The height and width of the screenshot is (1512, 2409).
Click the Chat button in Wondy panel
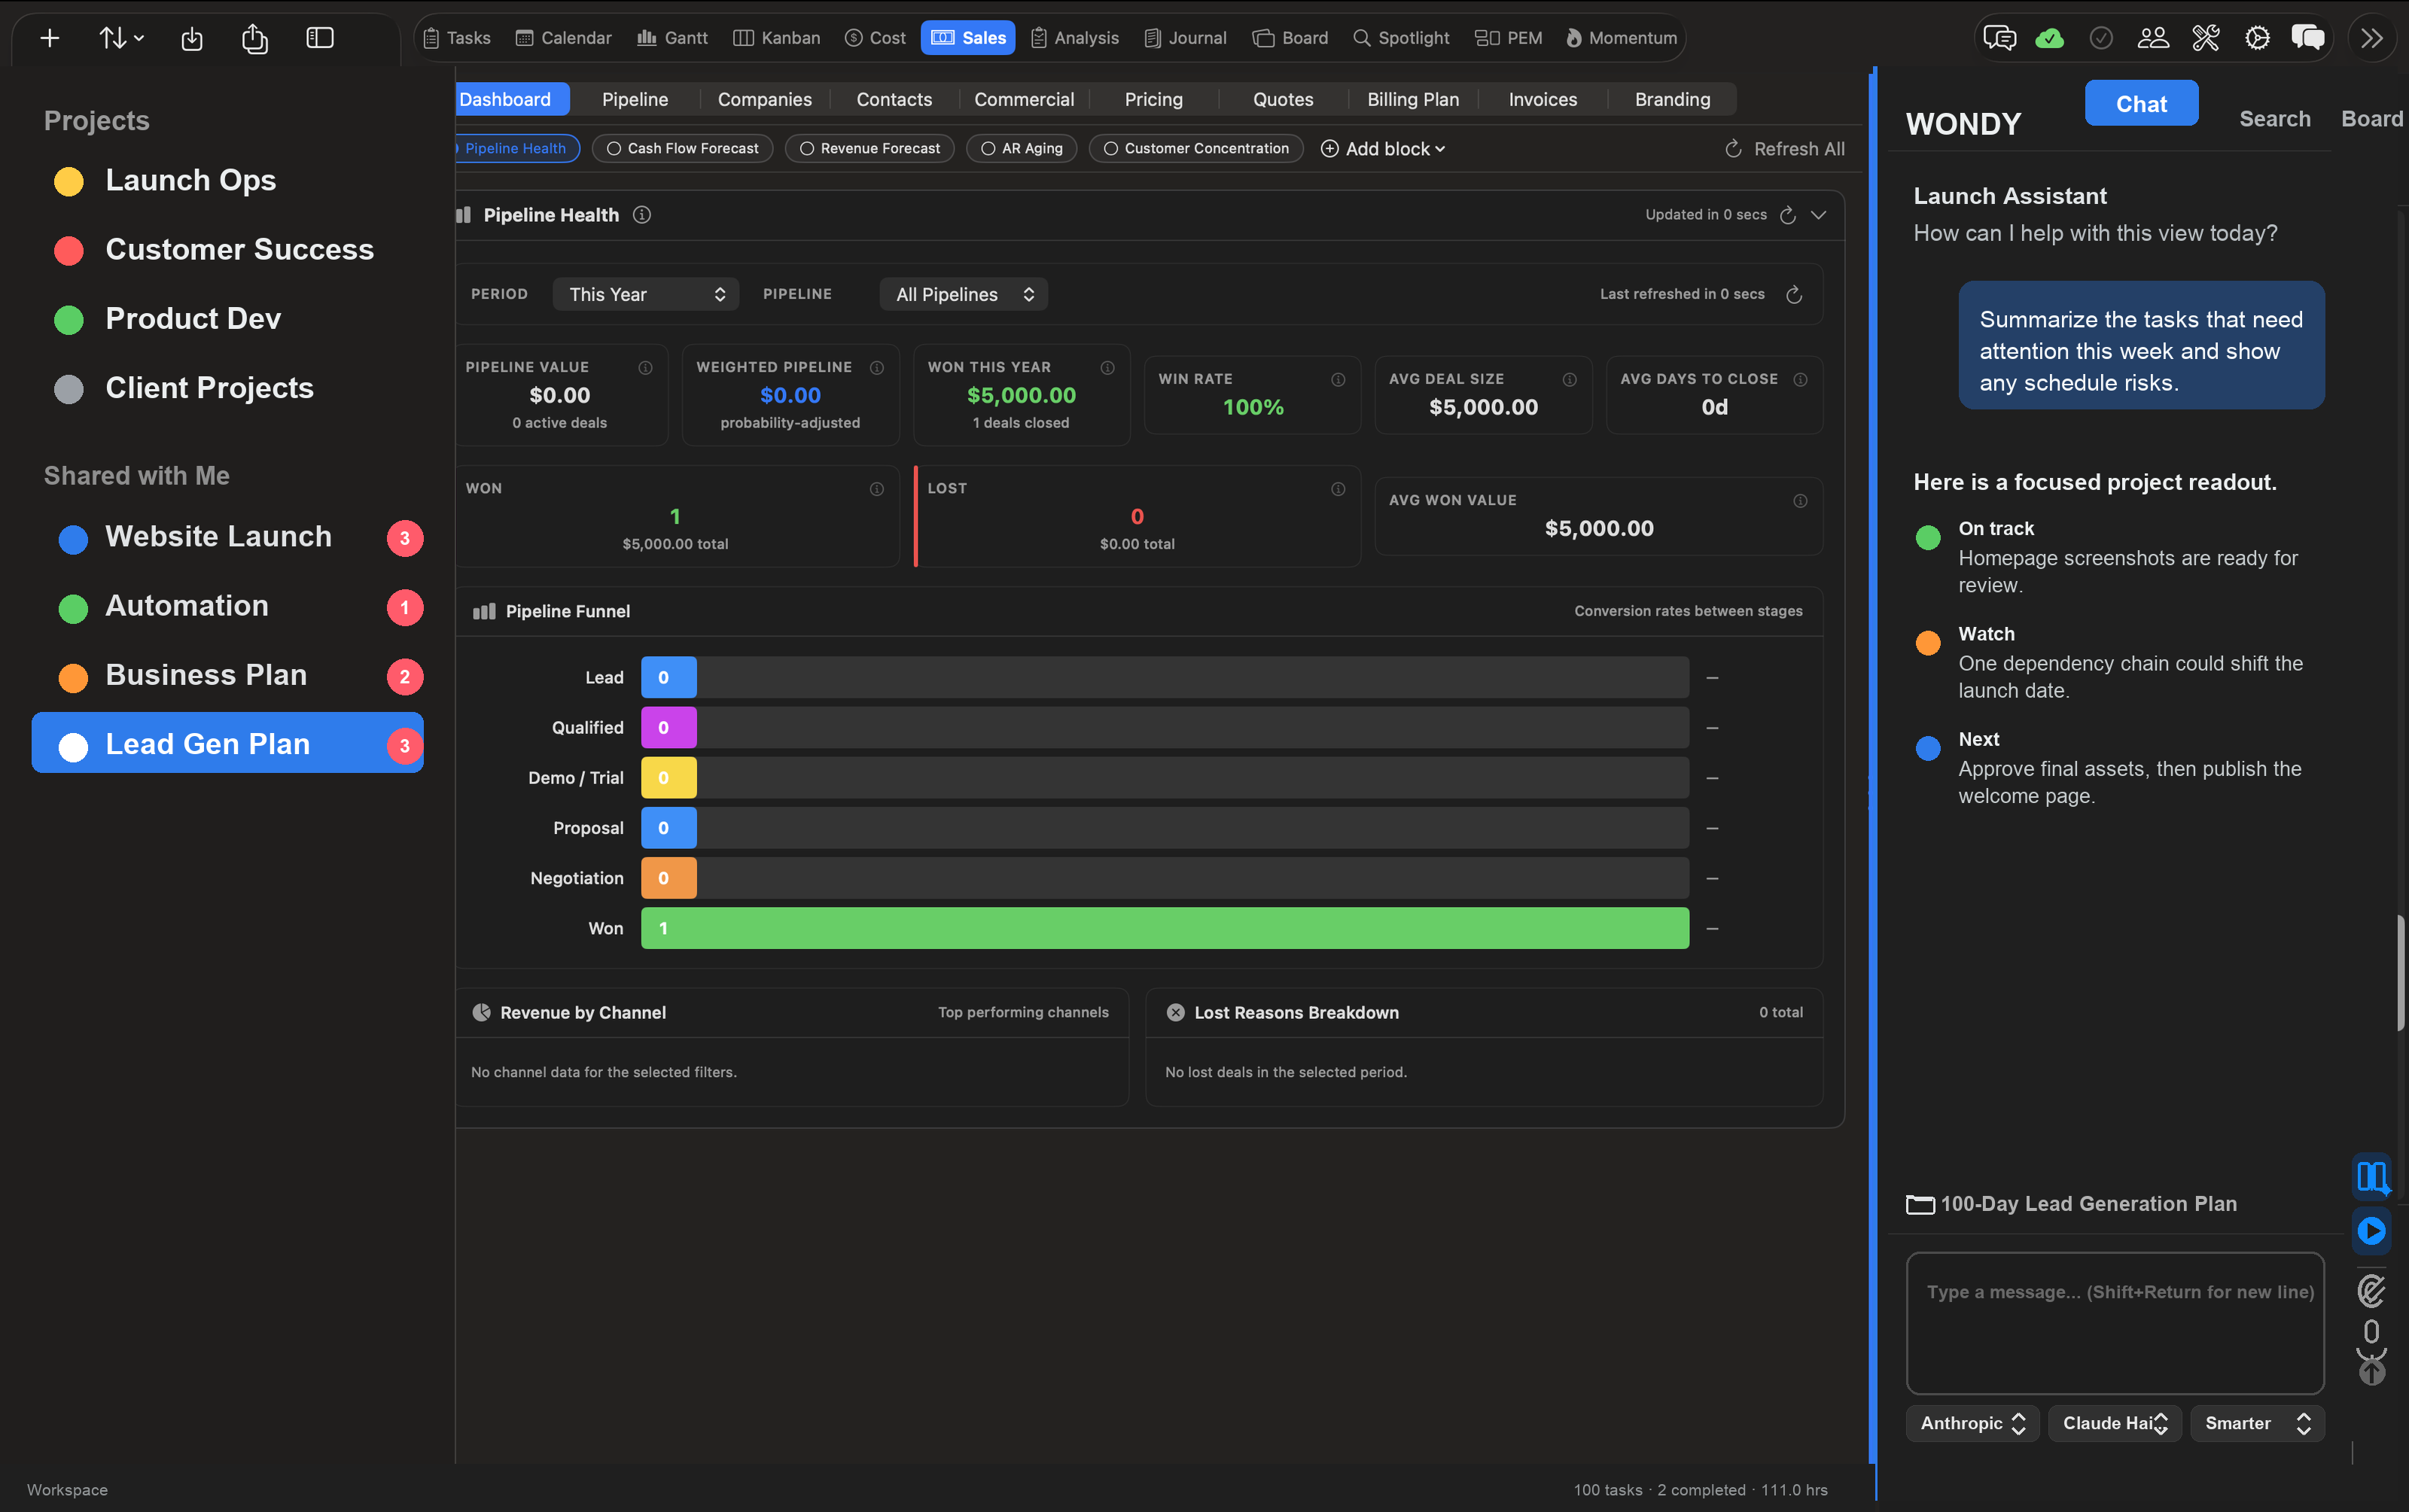2141,103
